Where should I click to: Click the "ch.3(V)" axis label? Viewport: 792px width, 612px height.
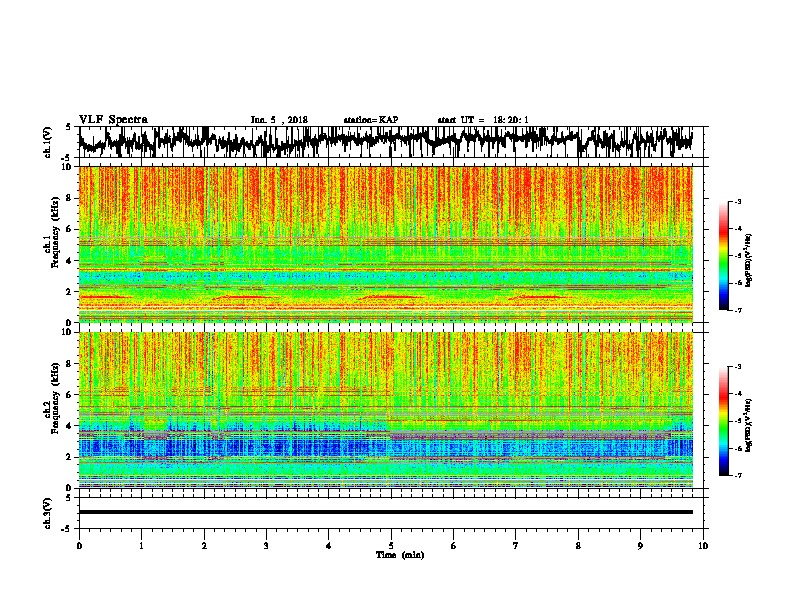[47, 513]
